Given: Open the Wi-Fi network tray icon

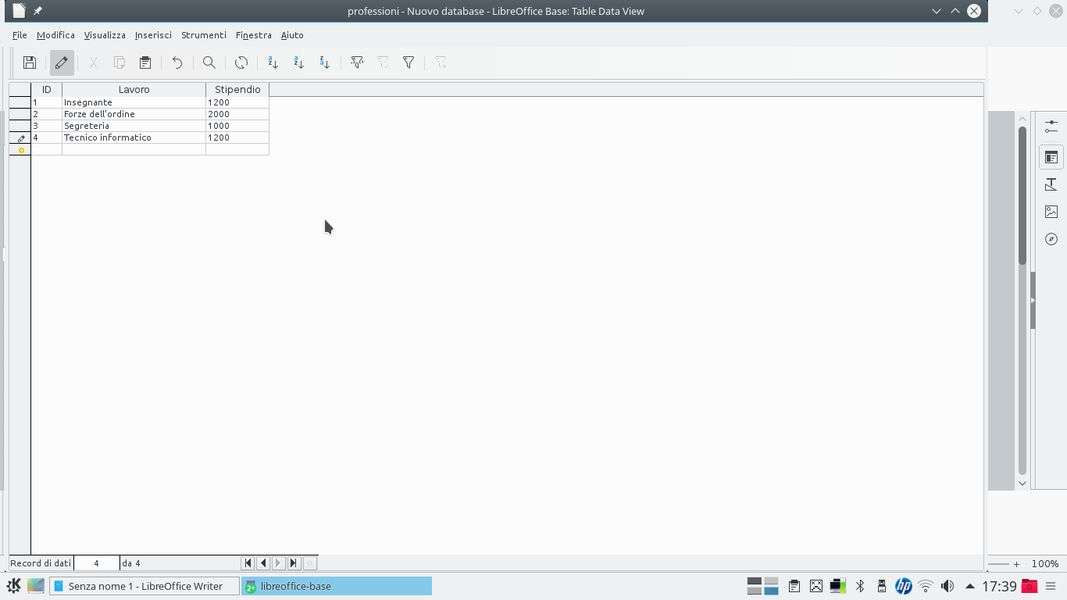Looking at the screenshot, I should 925,586.
